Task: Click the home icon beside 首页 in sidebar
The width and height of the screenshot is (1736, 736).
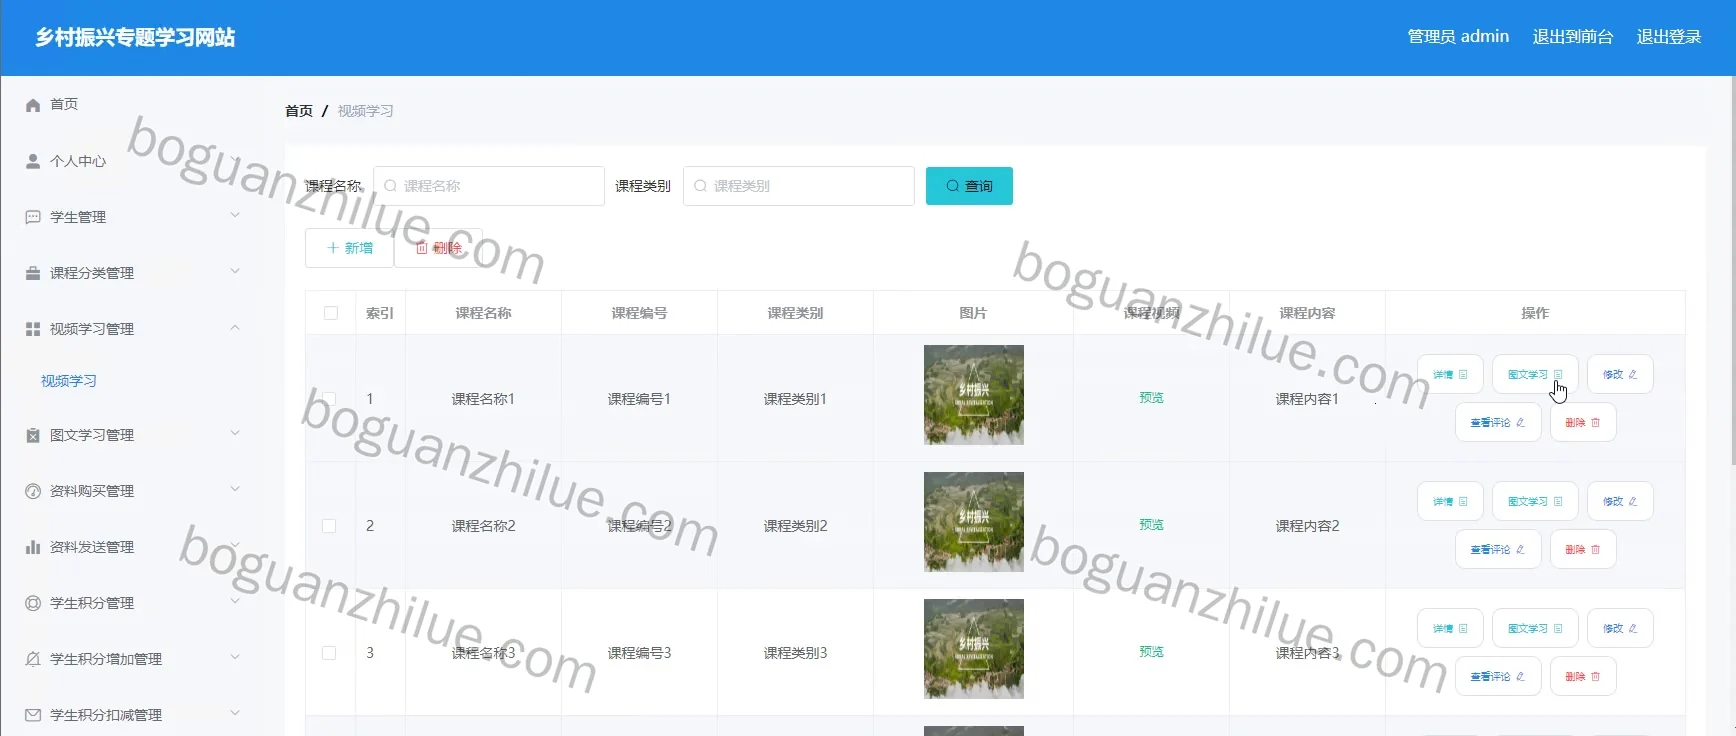Action: point(33,105)
